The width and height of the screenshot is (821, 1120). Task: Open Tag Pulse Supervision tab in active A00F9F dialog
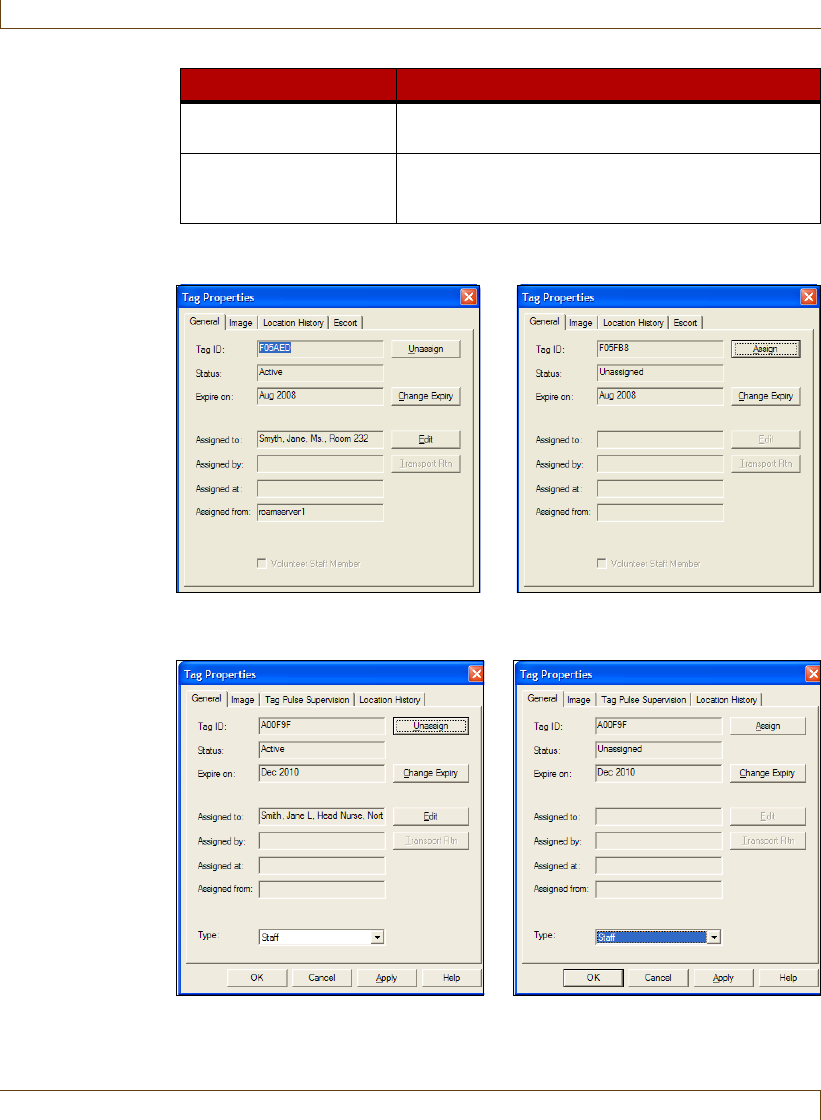pos(307,700)
